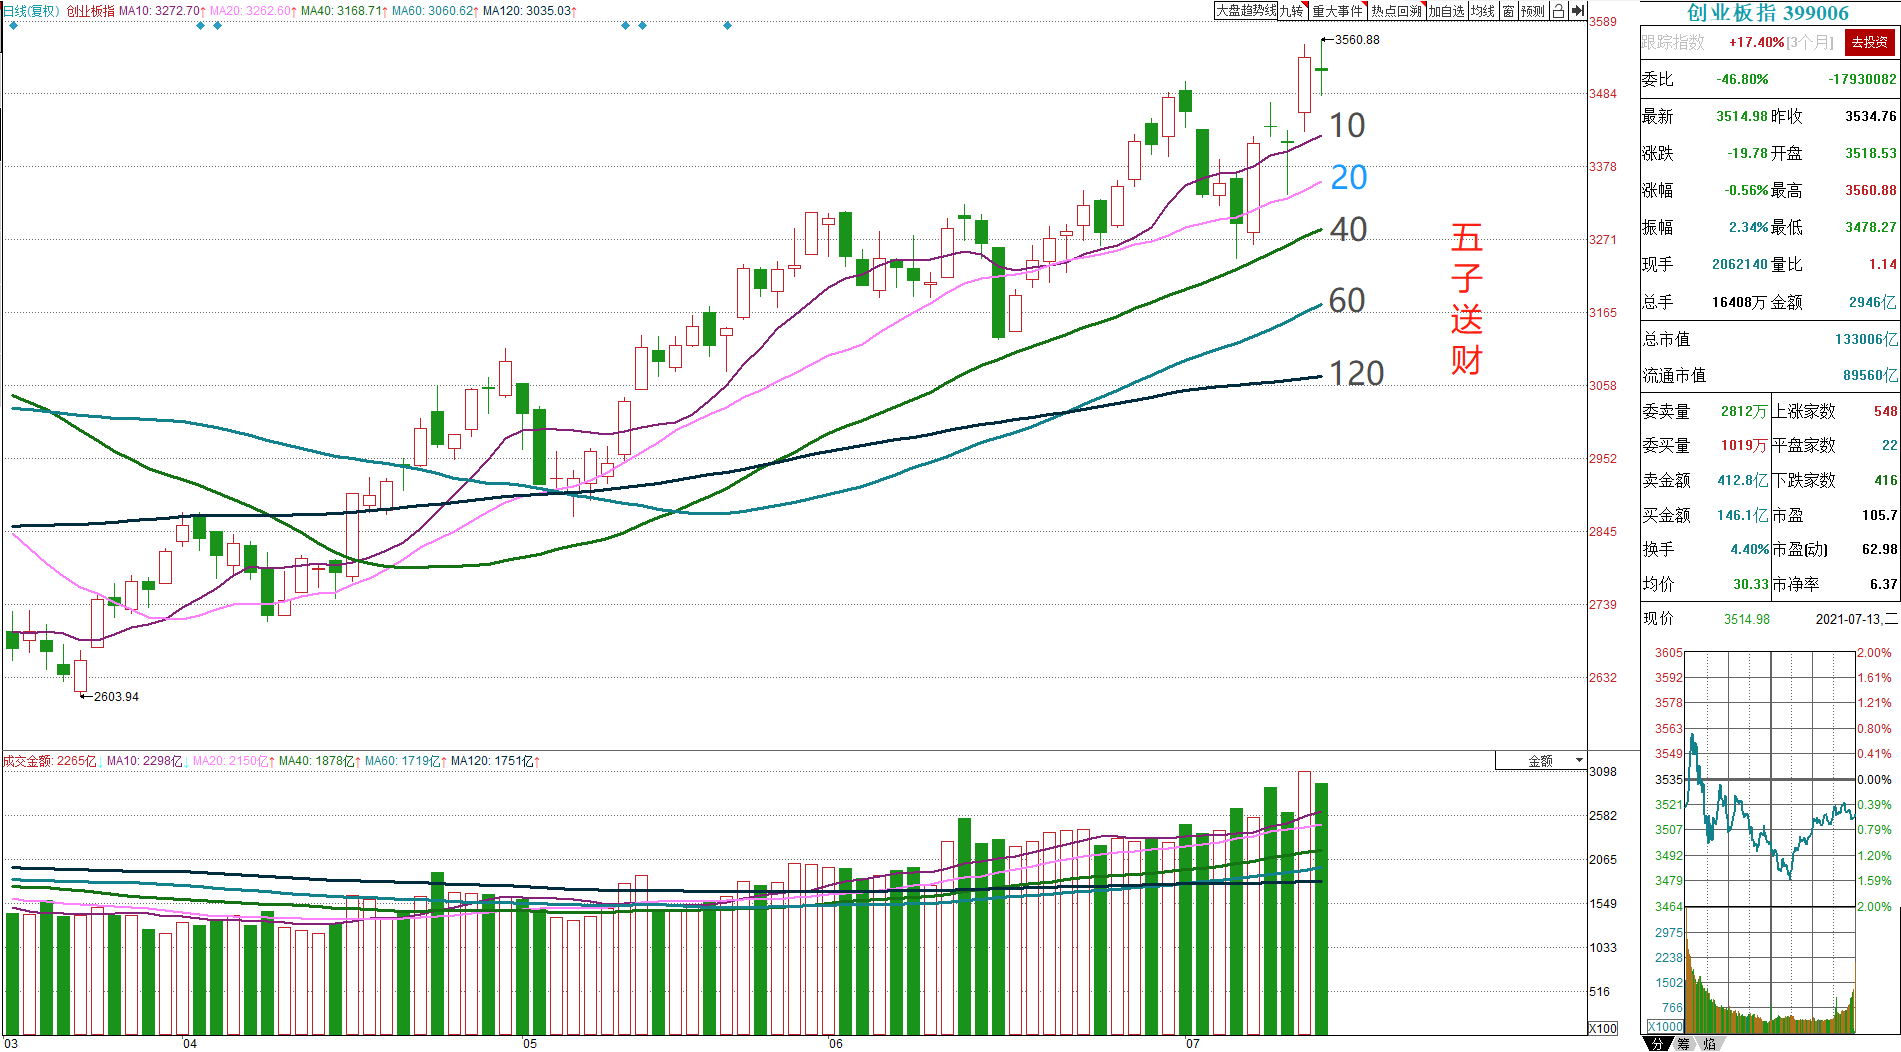Click the MA10: 3272.70 indicator label
This screenshot has height=1052, width=1901.
pos(161,11)
